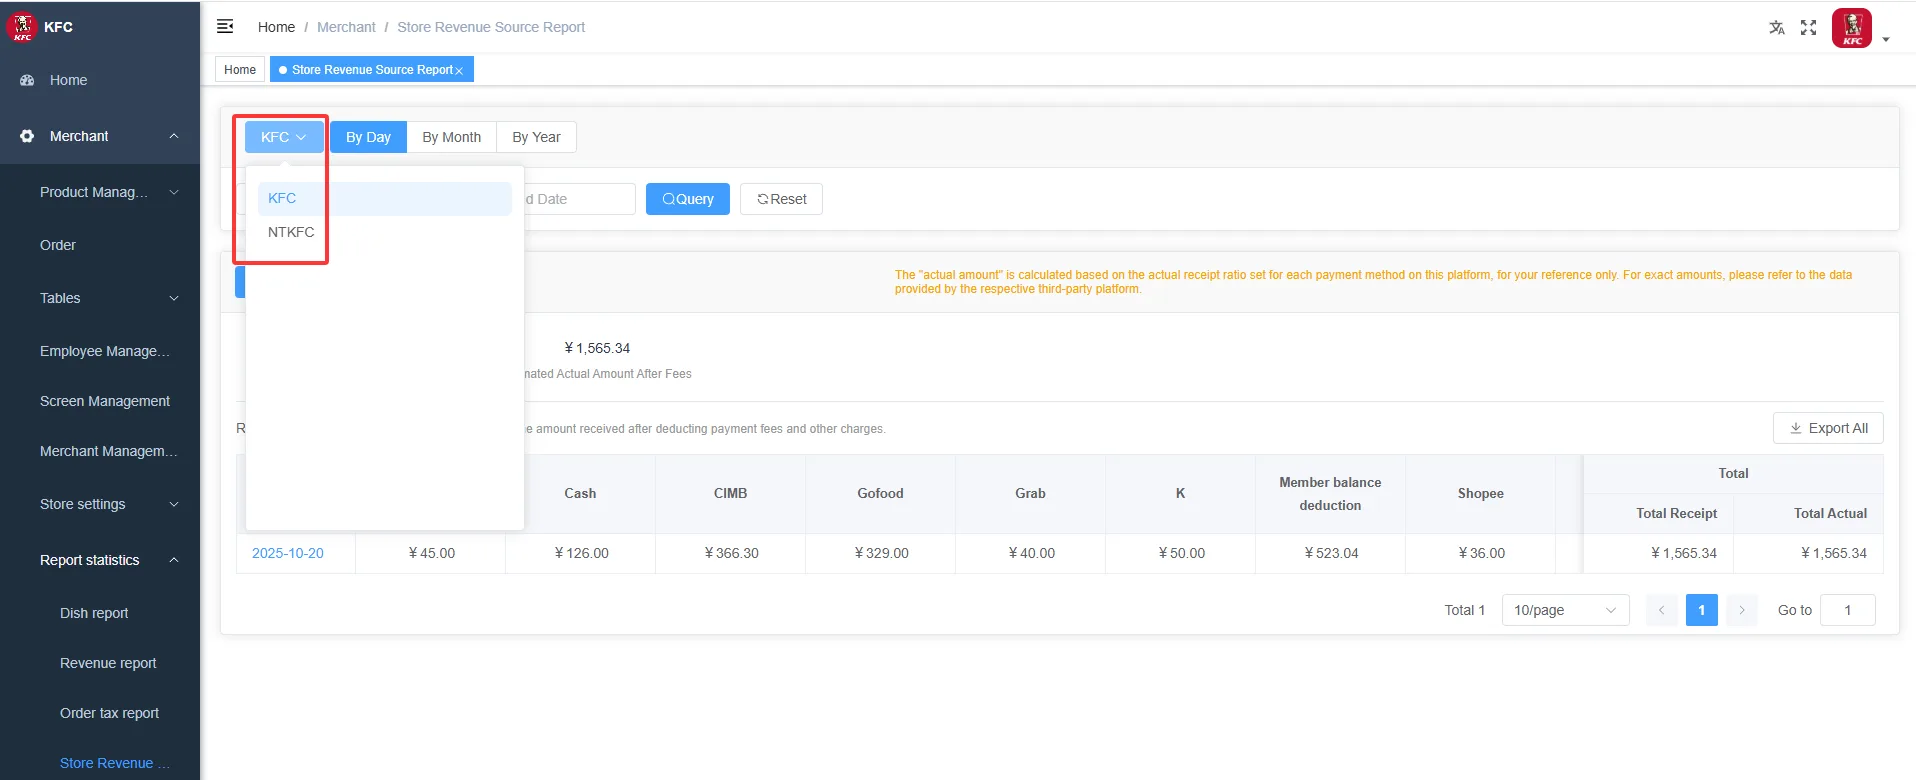
Task: Click the Cash column header
Action: tap(580, 493)
